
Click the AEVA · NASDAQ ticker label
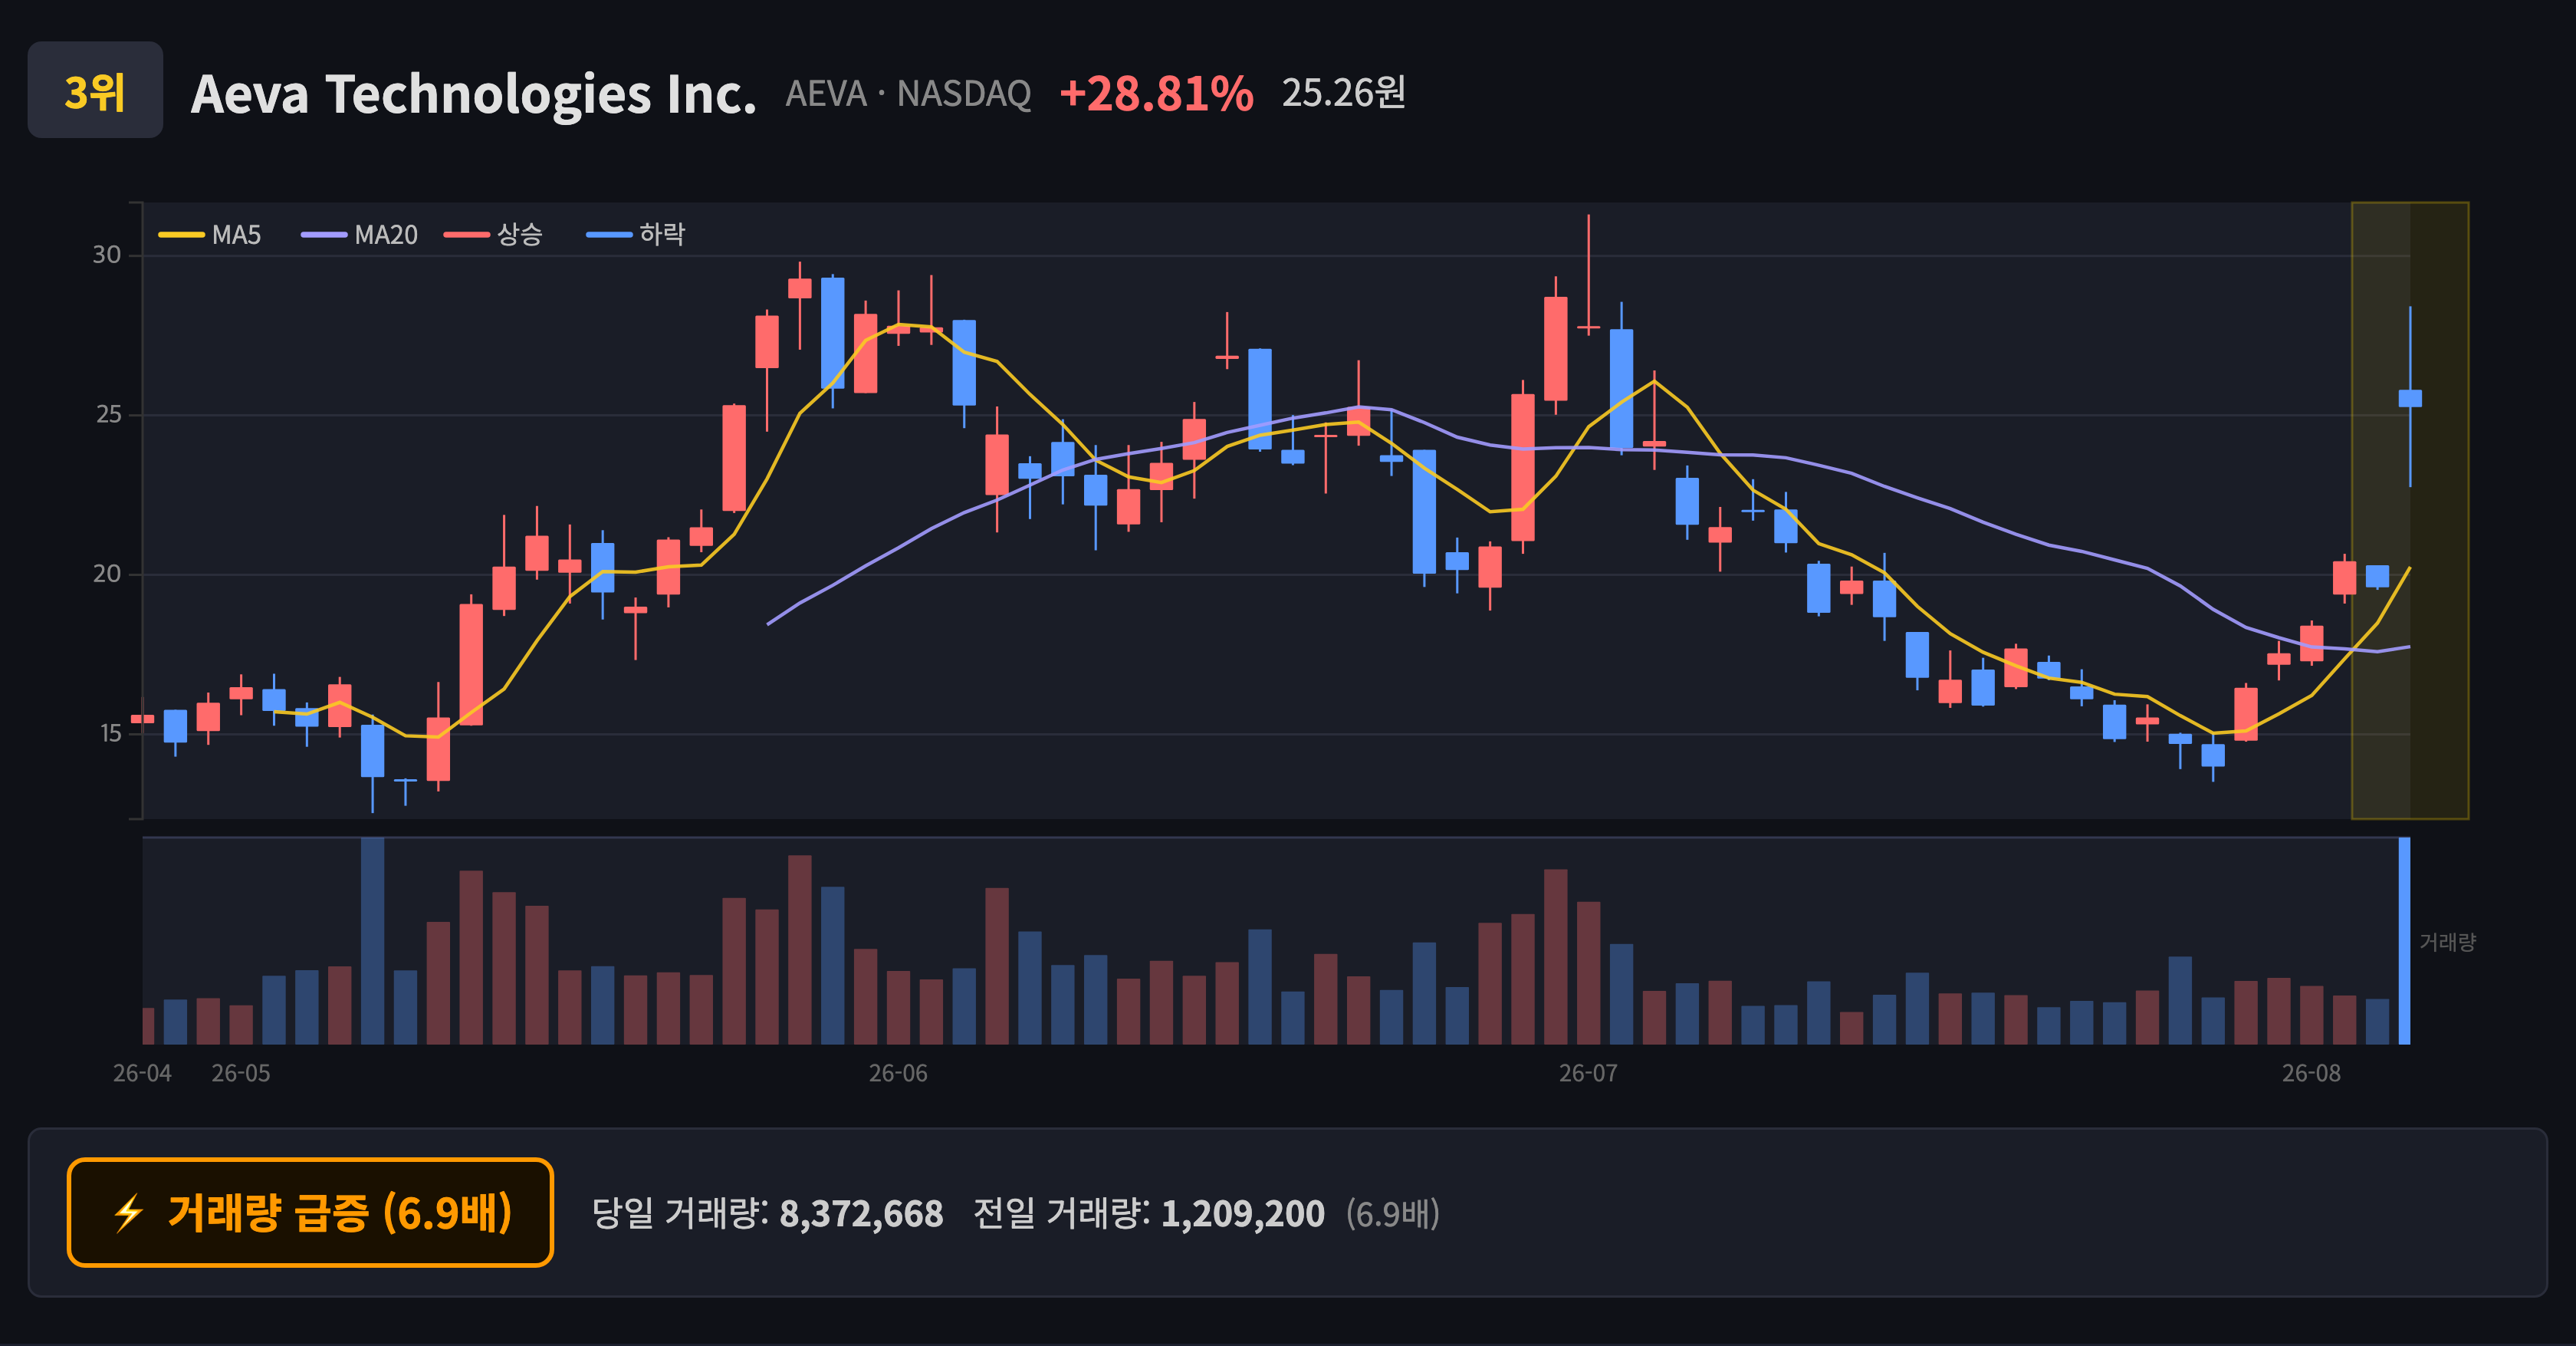coord(908,94)
